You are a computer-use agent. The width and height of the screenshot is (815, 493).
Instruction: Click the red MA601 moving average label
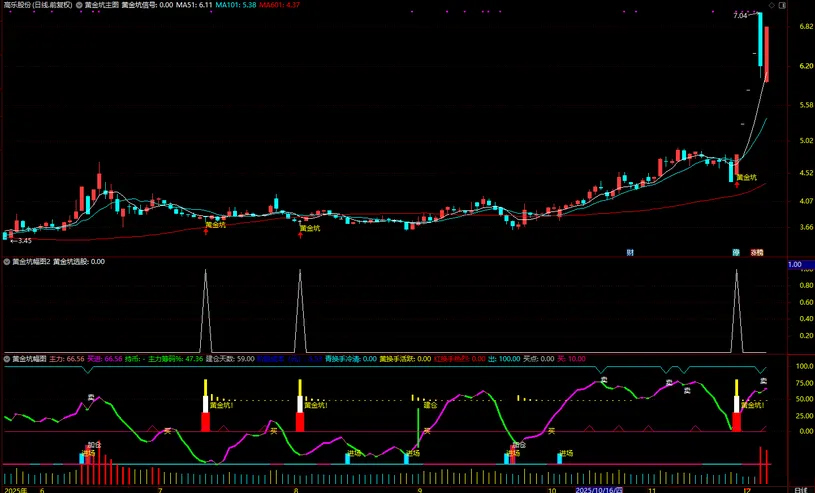tap(280, 5)
